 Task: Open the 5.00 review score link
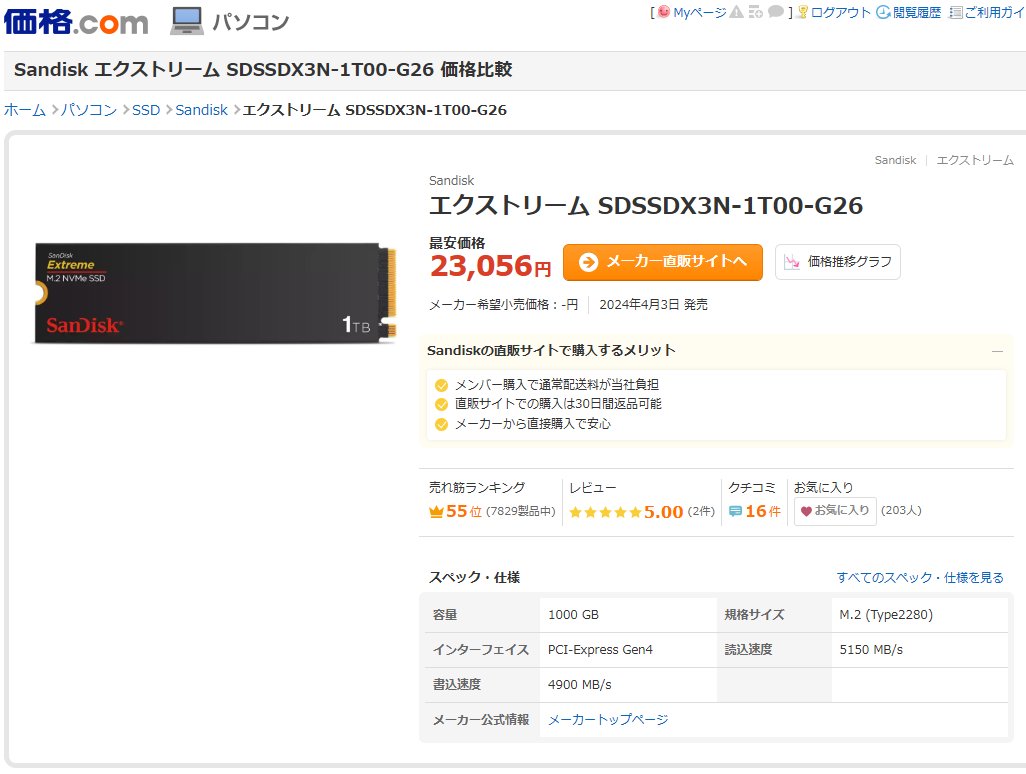tap(663, 512)
